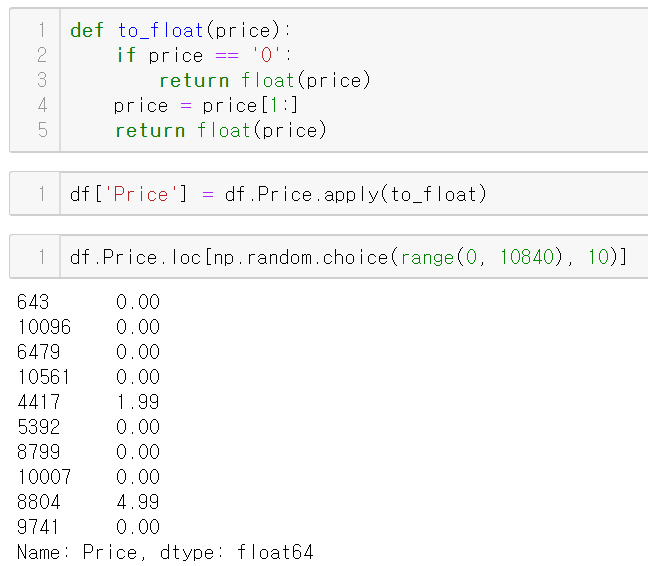Image resolution: width=648 pixels, height=566 pixels.
Task: Click the "if price == '0':" line
Action: 204,55
